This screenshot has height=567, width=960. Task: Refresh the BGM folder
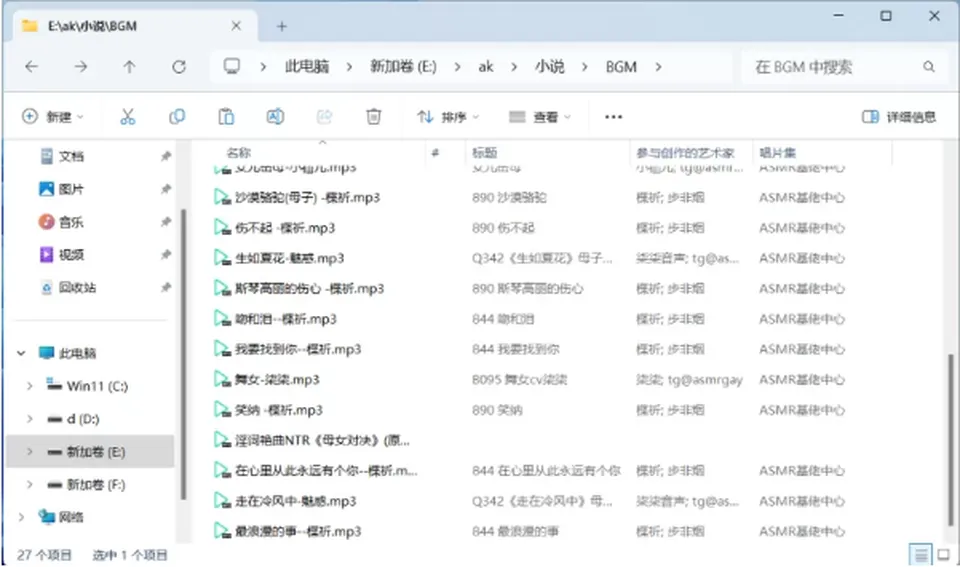coord(178,67)
